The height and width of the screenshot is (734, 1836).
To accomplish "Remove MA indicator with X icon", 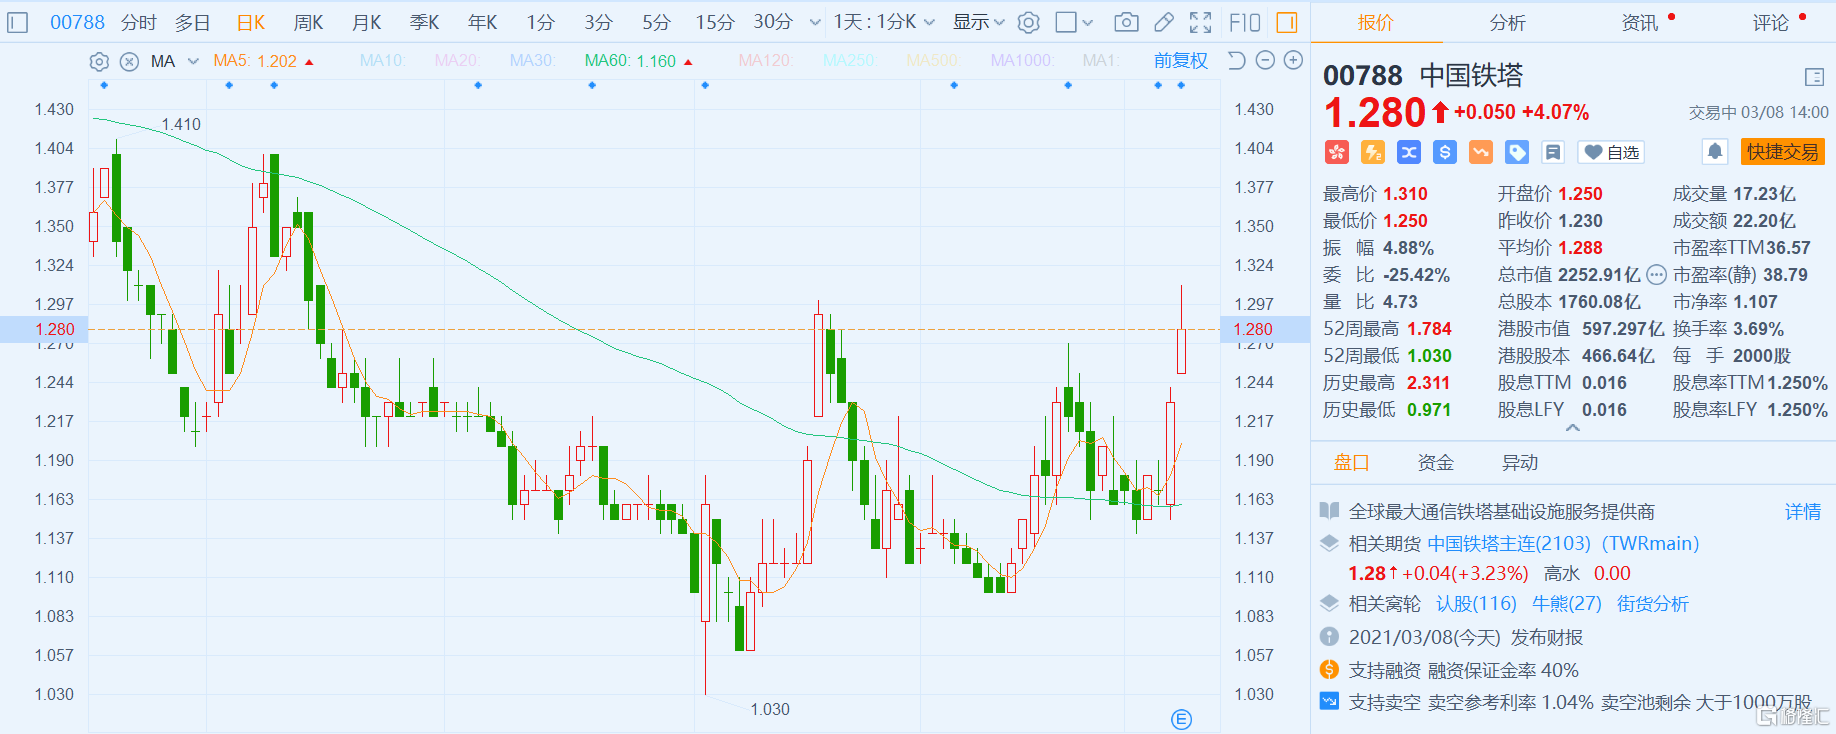I will pos(129,62).
